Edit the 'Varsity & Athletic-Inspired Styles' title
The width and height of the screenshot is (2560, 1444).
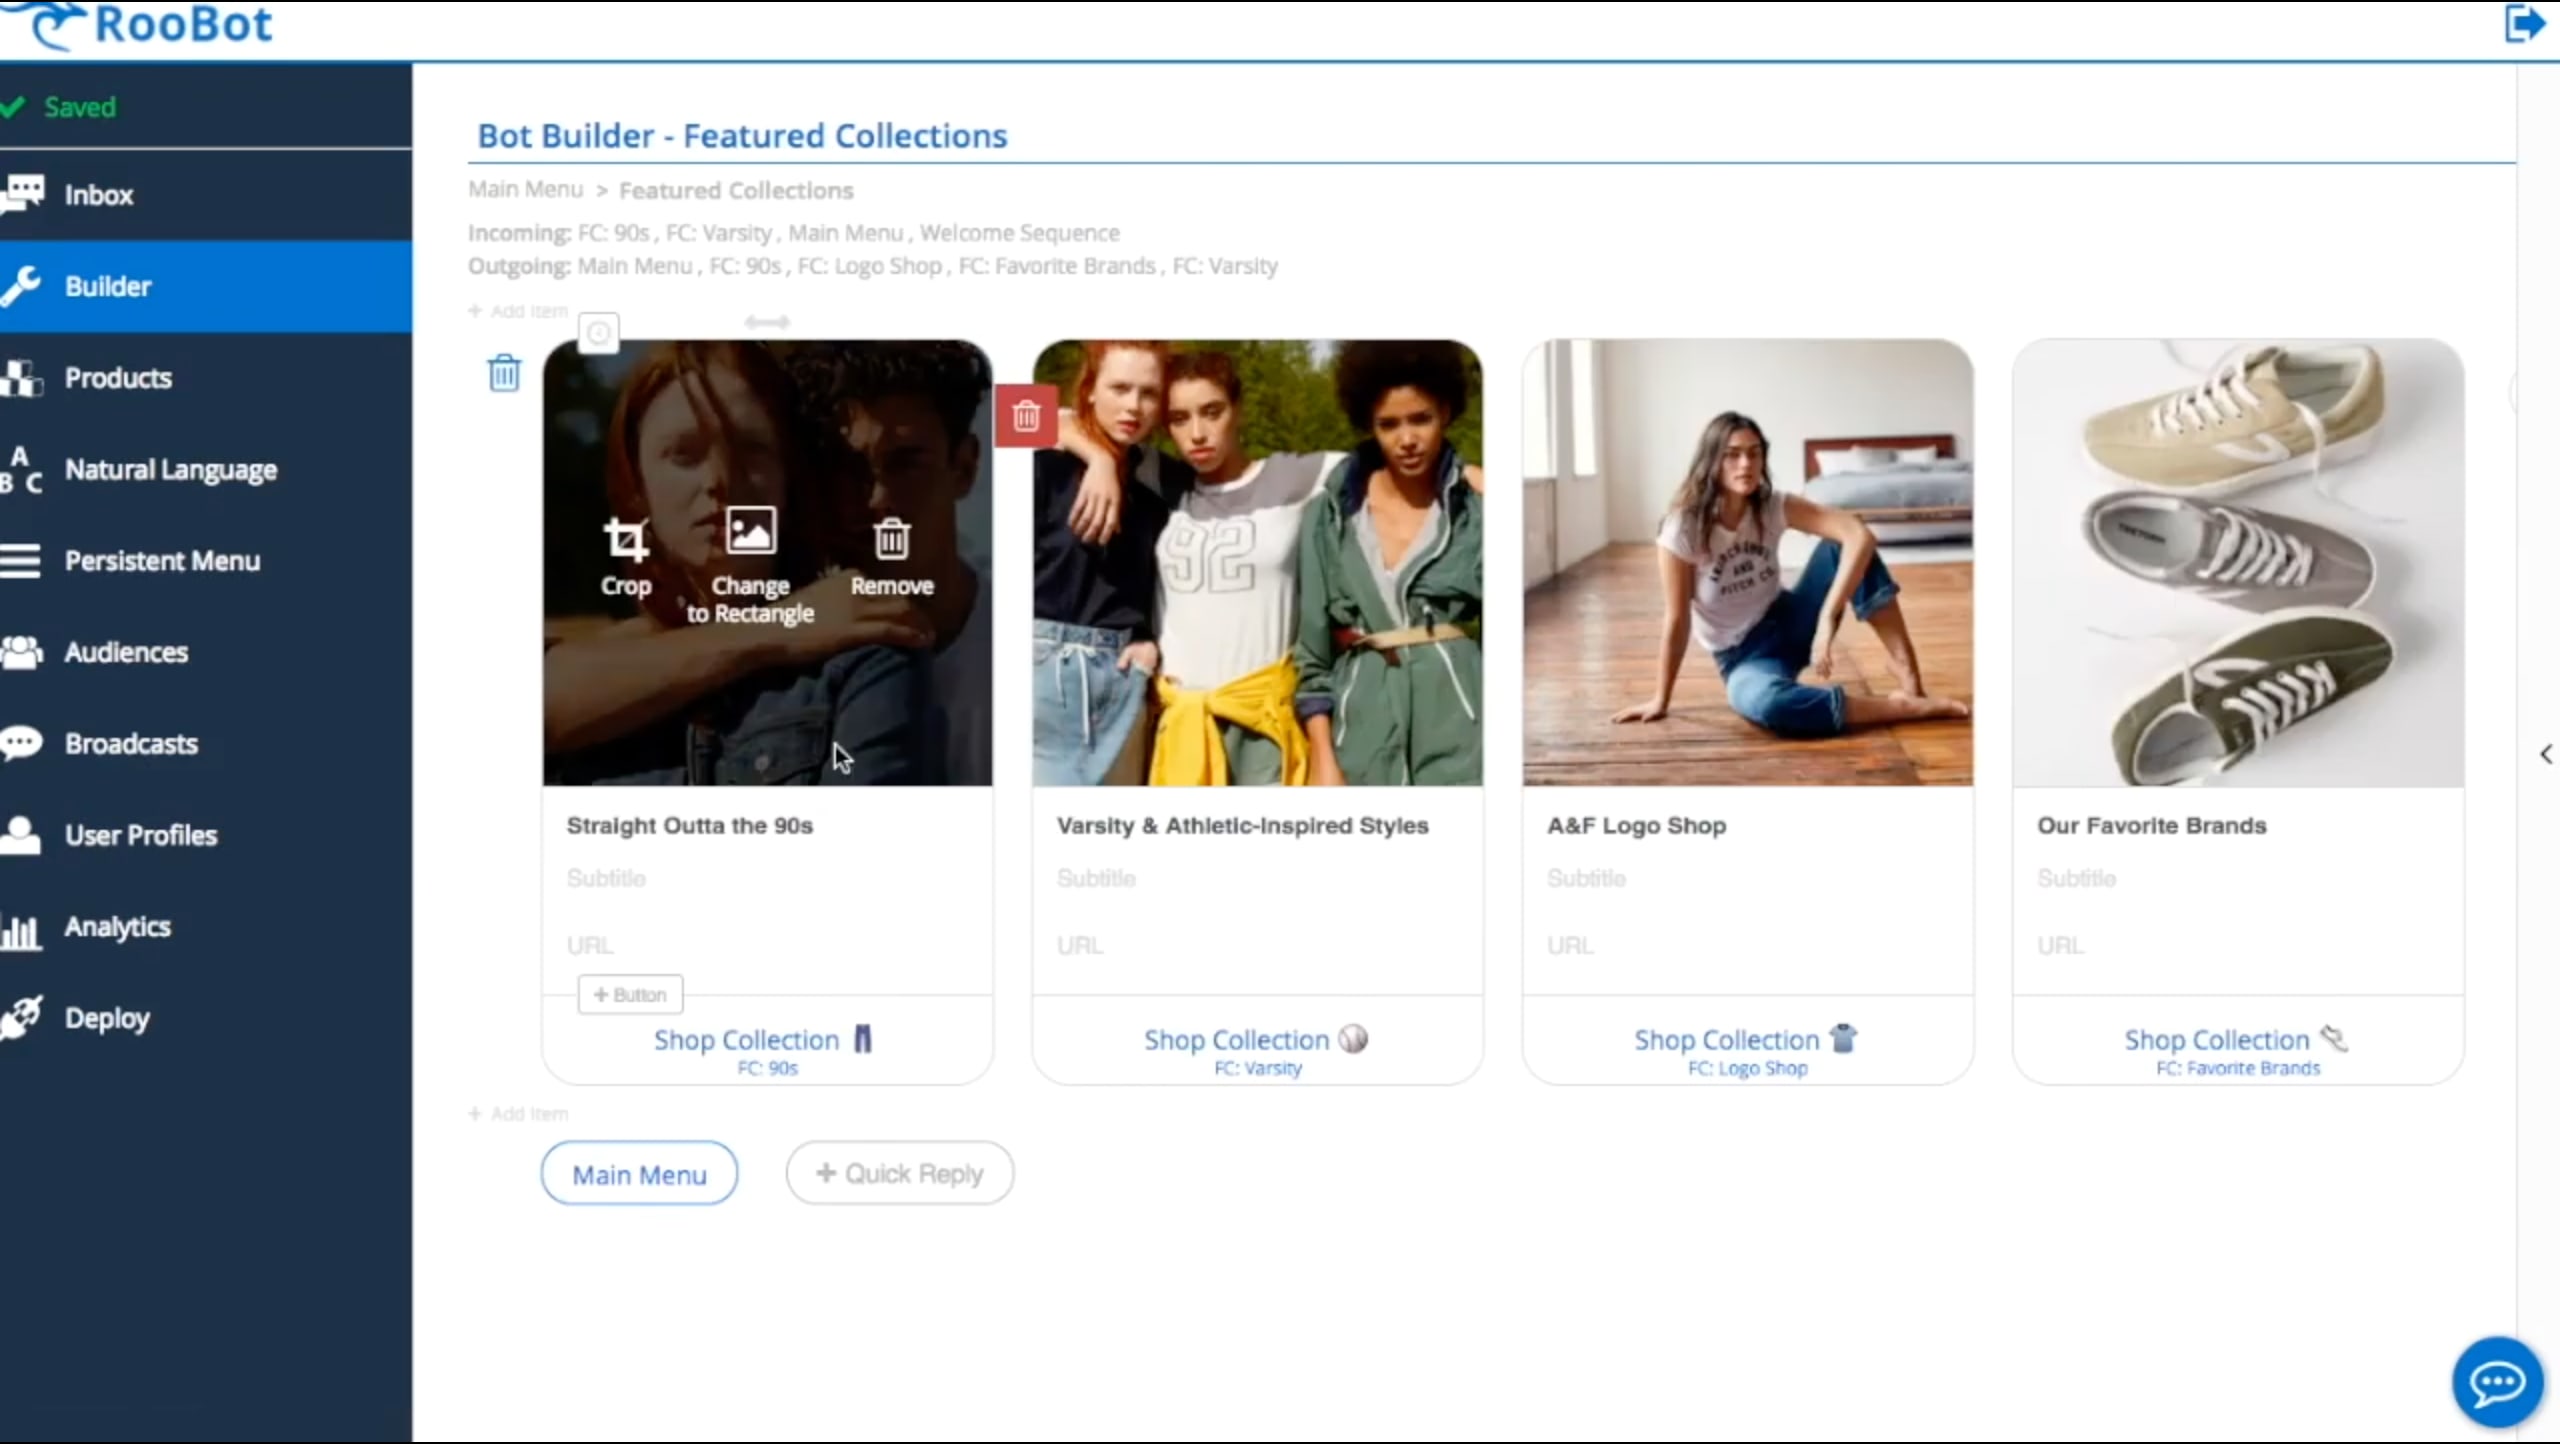[x=1243, y=826]
